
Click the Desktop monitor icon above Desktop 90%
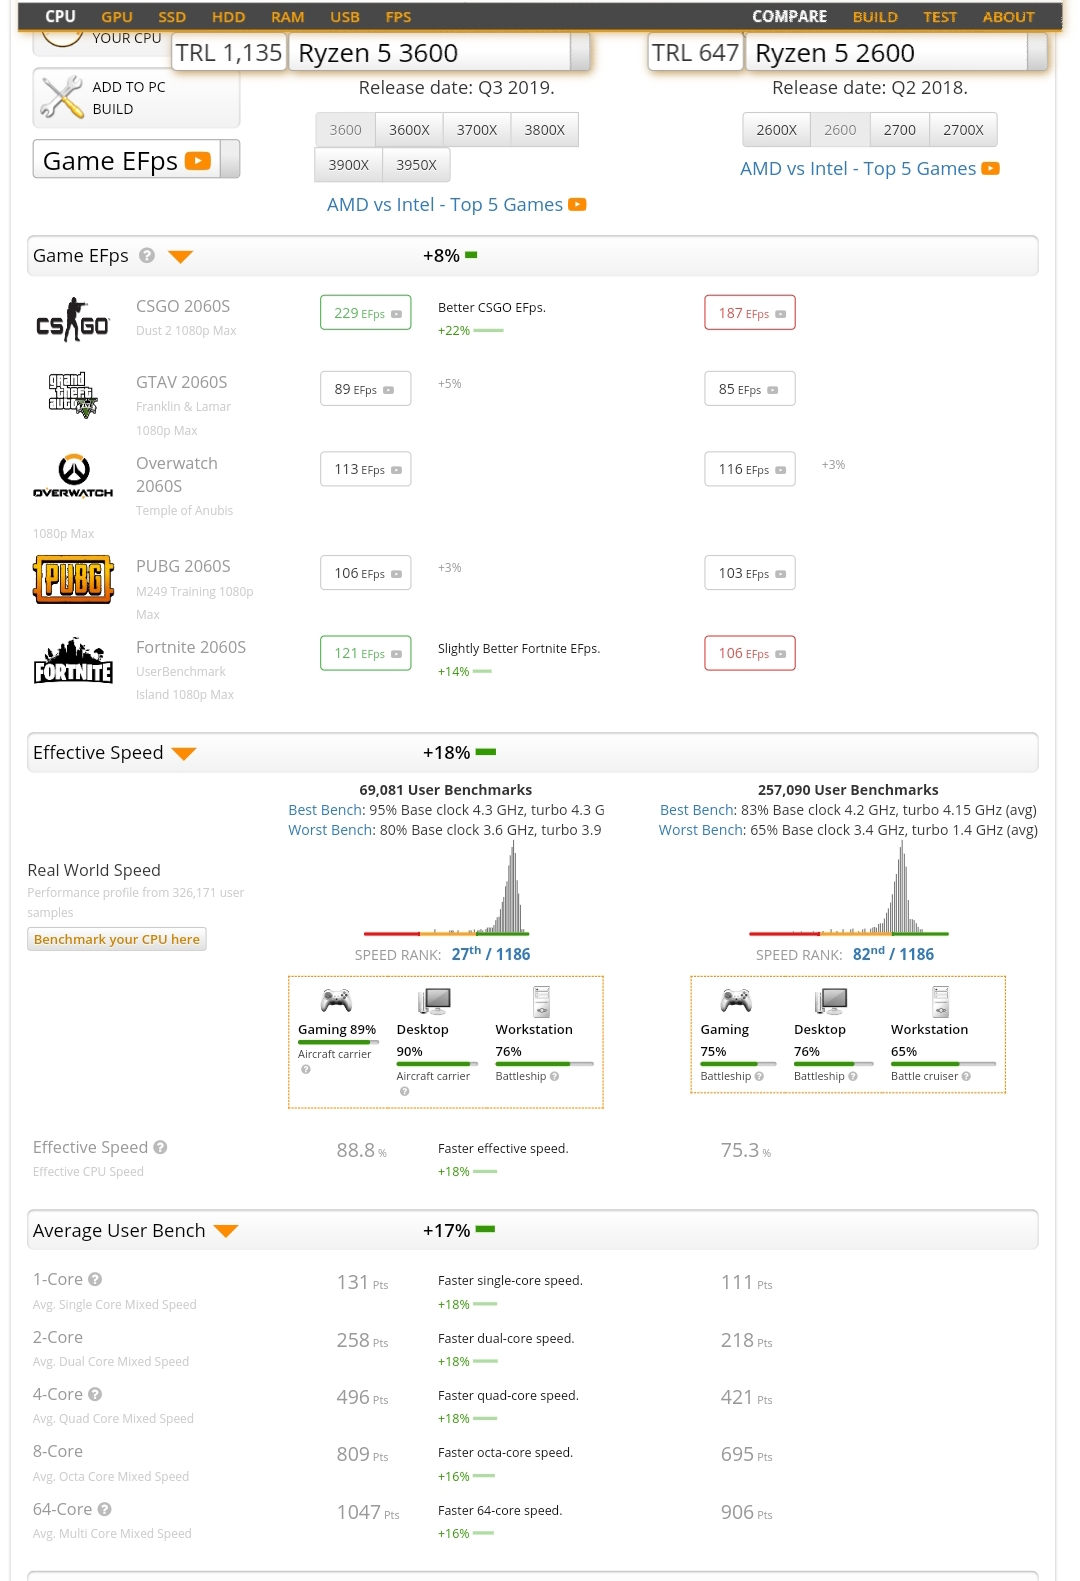[x=435, y=1001]
